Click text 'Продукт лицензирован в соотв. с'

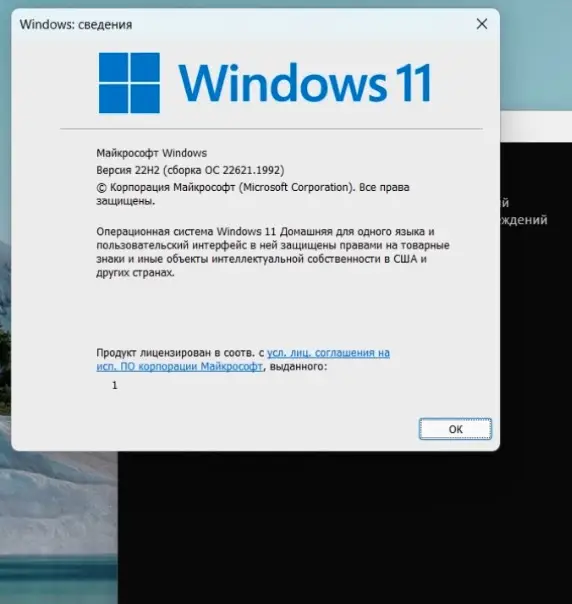pyautogui.click(x=180, y=353)
